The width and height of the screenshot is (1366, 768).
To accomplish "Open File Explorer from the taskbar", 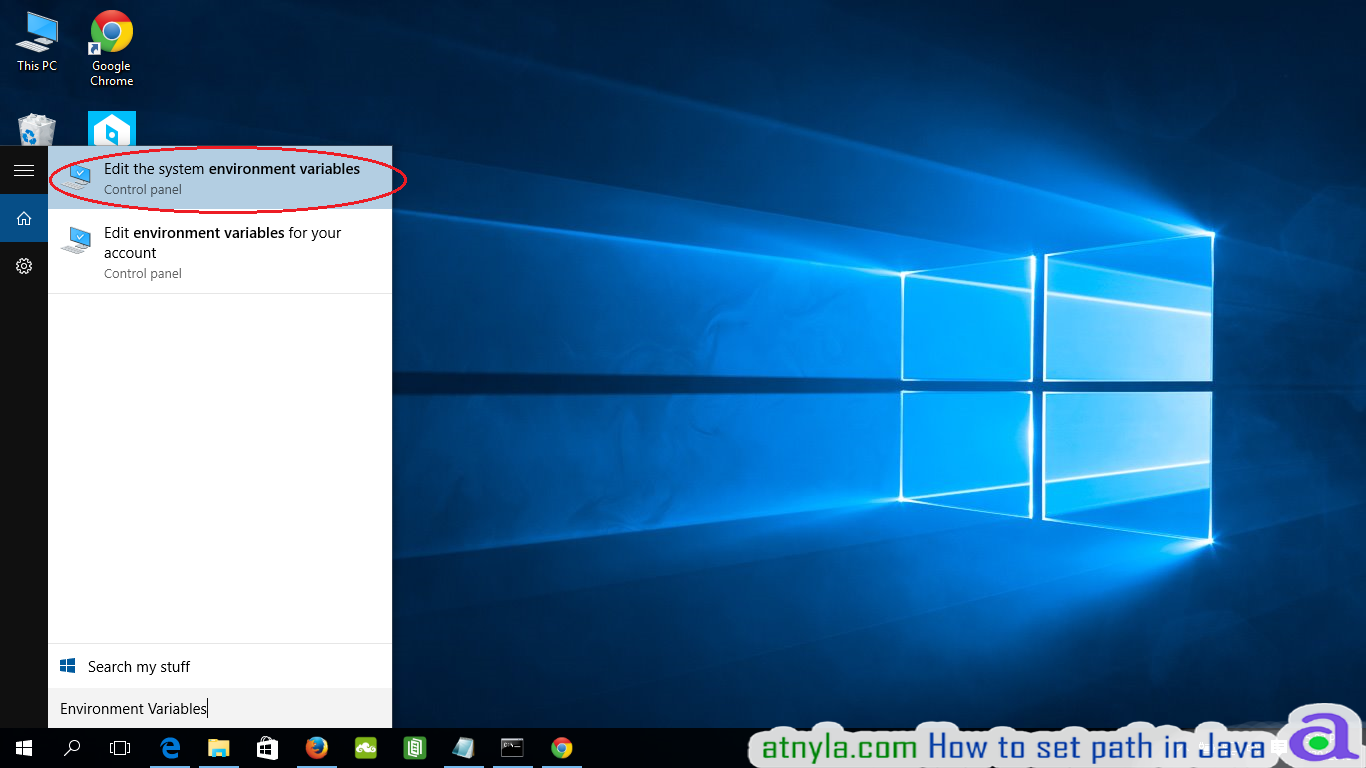I will click(x=218, y=747).
